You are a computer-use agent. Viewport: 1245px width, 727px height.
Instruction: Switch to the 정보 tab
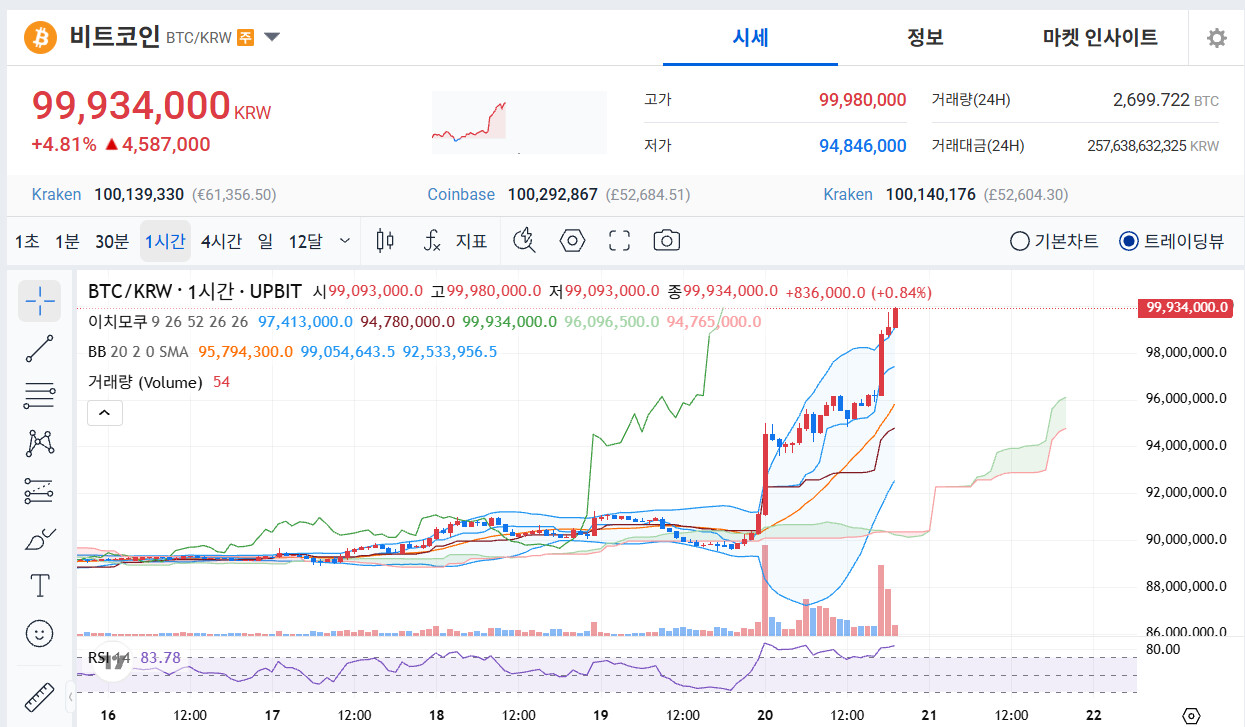click(x=925, y=38)
